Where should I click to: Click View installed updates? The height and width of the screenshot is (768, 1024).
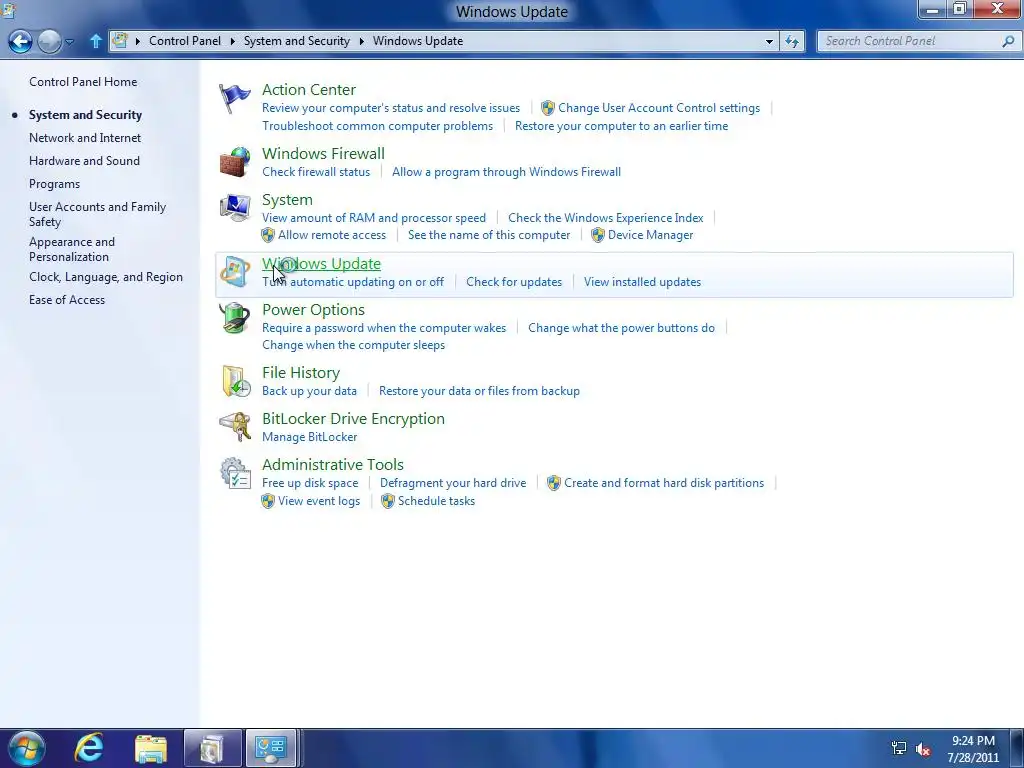pyautogui.click(x=643, y=282)
